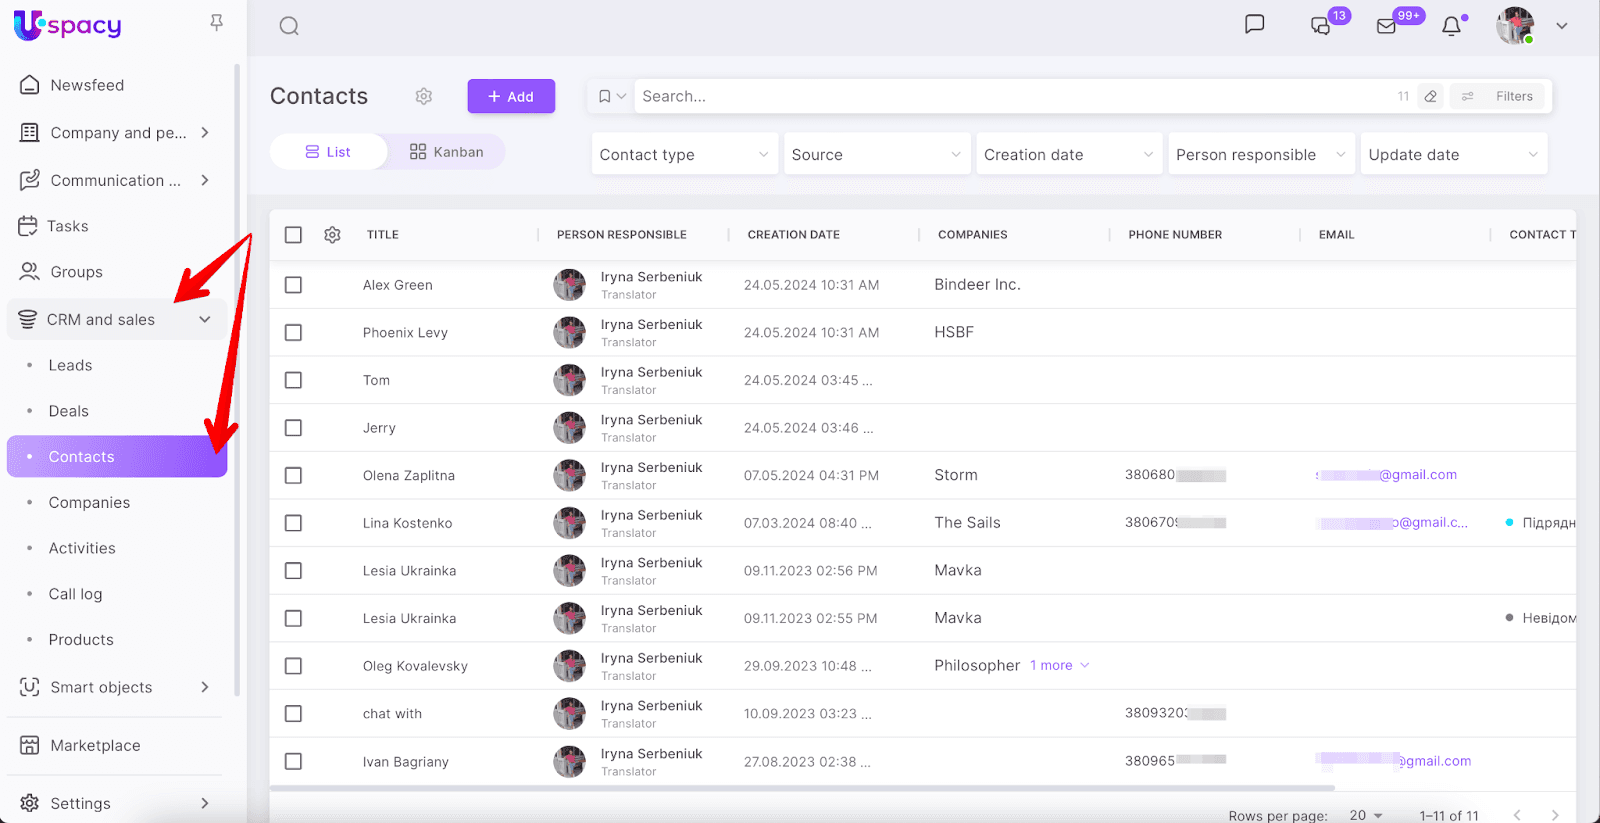Image resolution: width=1600 pixels, height=823 pixels.
Task: Click the search magnifier icon in top bar
Action: pos(289,26)
